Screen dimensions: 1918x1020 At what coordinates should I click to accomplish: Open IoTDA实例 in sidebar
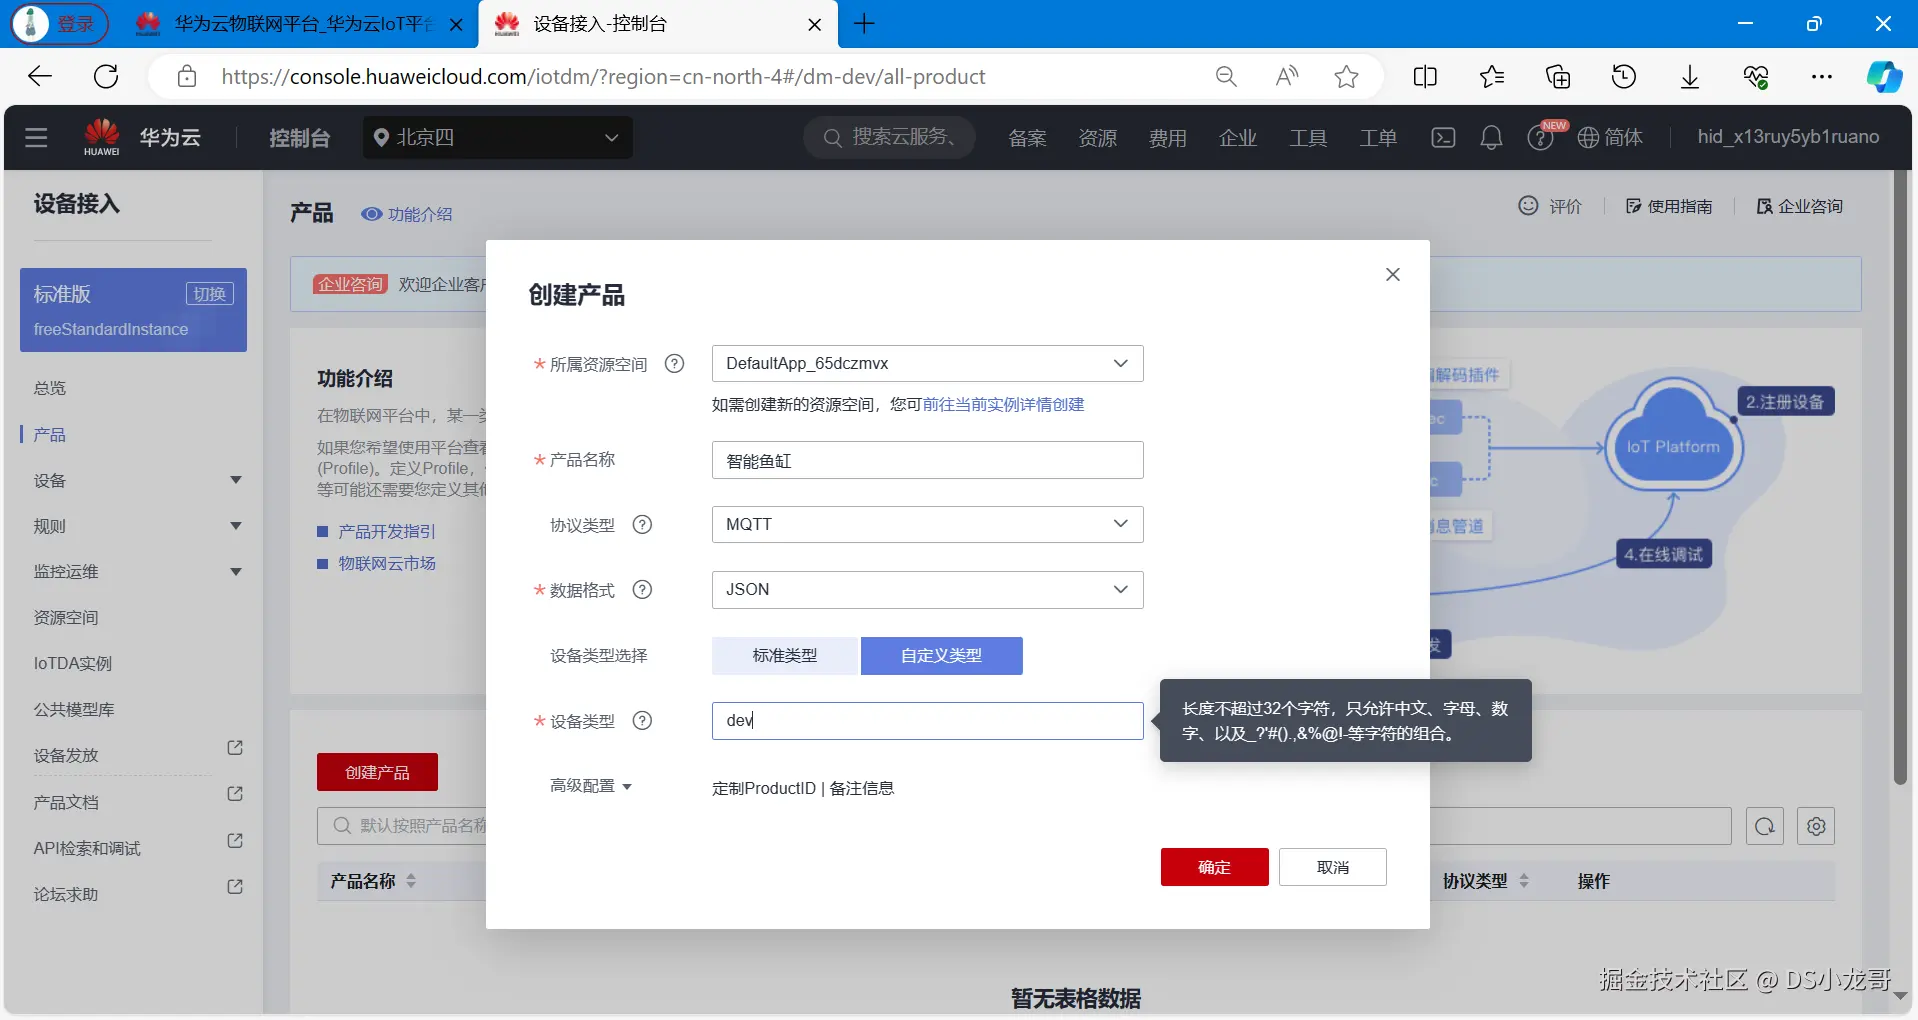pyautogui.click(x=73, y=664)
